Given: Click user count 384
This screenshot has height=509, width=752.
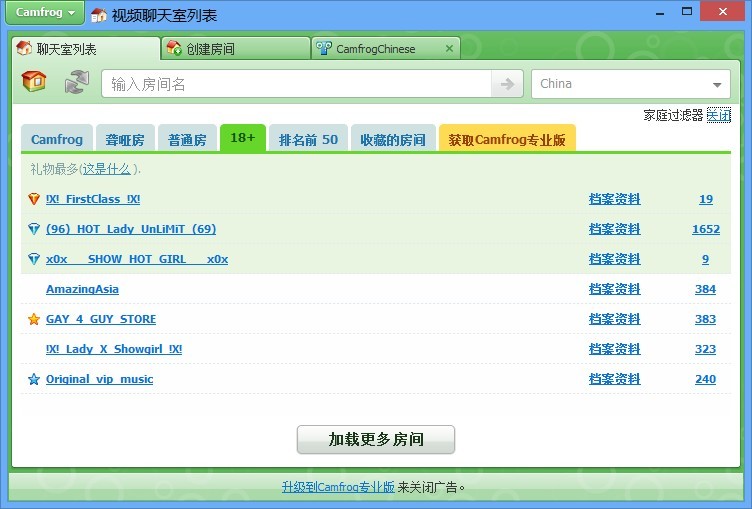Looking at the screenshot, I should 705,289.
